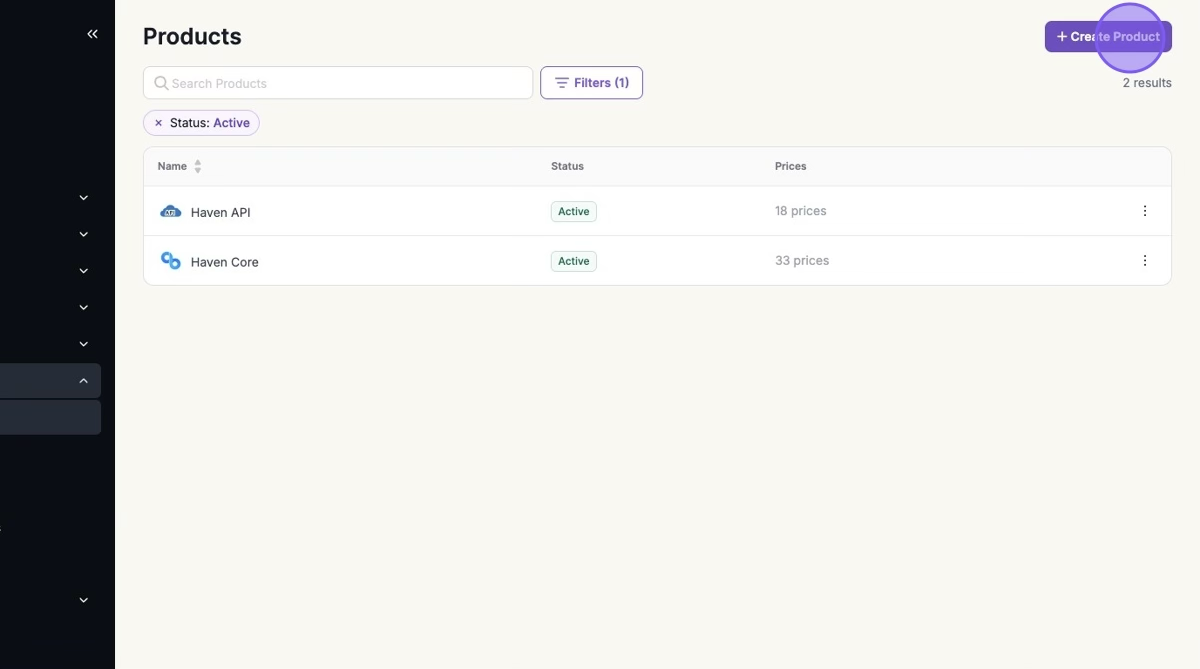1200x669 pixels.
Task: Open the three-dot menu for Haven API
Action: point(1145,211)
